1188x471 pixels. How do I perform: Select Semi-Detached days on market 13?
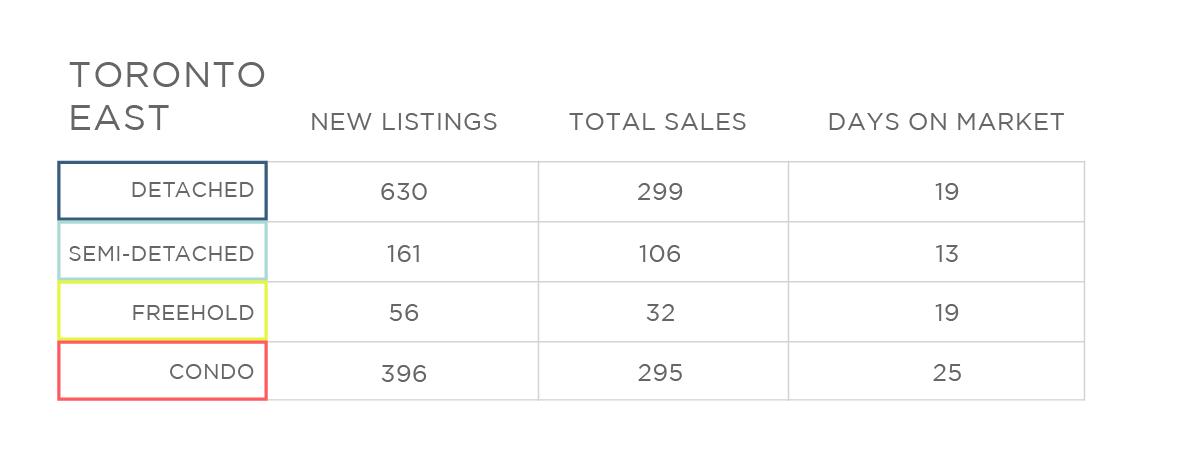pos(946,252)
